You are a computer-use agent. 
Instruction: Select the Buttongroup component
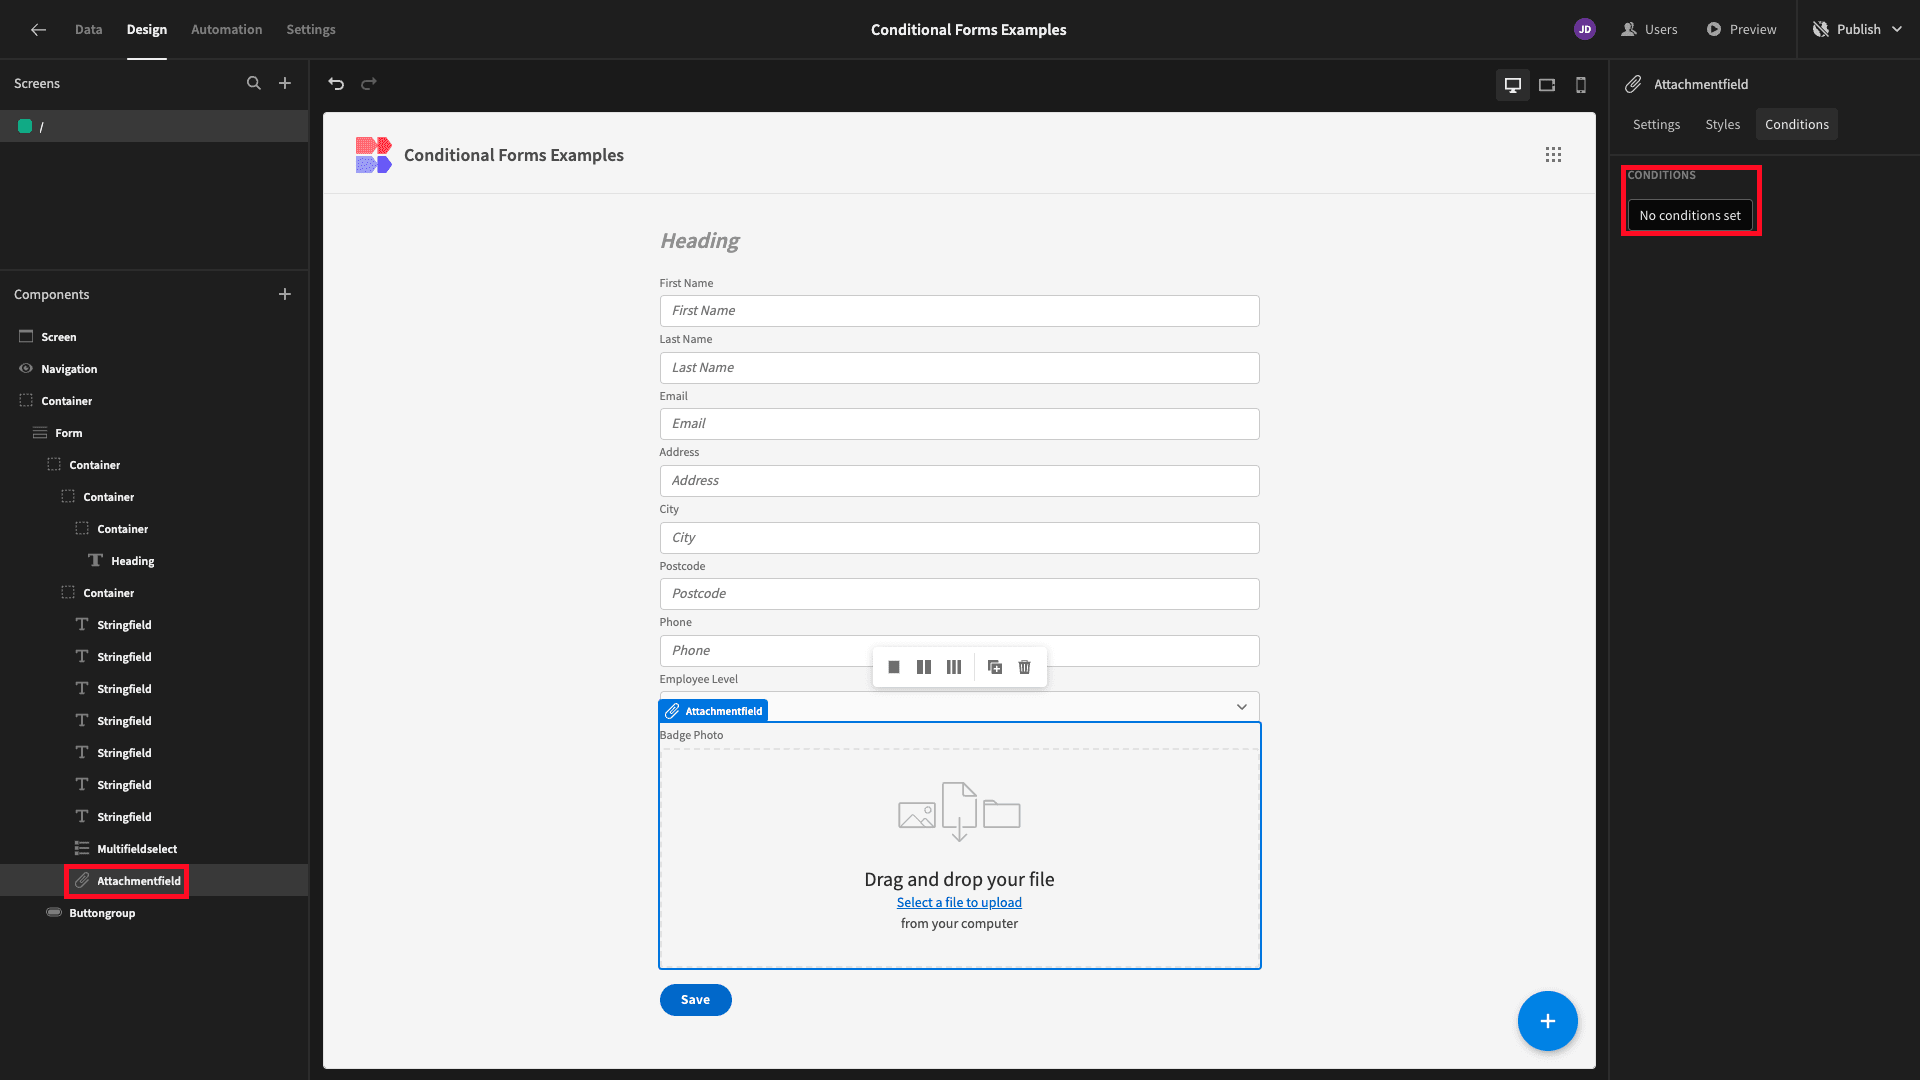pyautogui.click(x=154, y=913)
